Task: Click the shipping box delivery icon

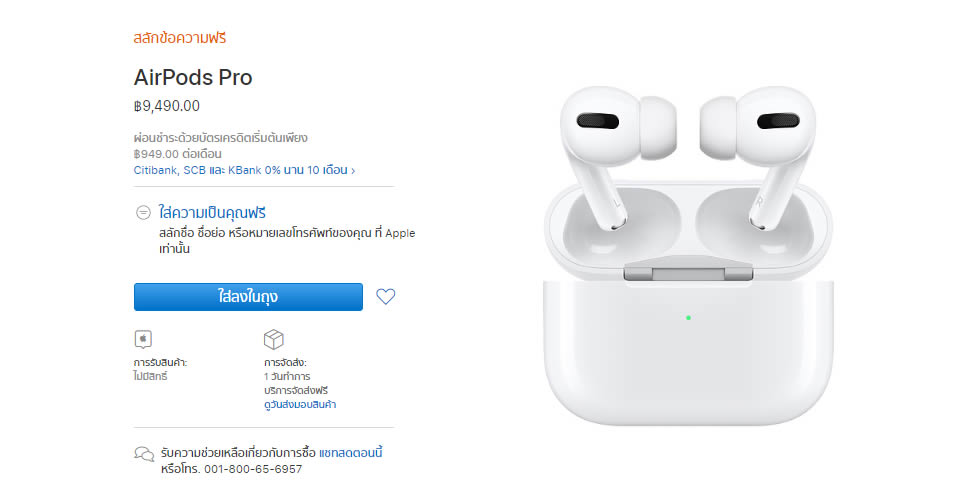Action: (273, 339)
